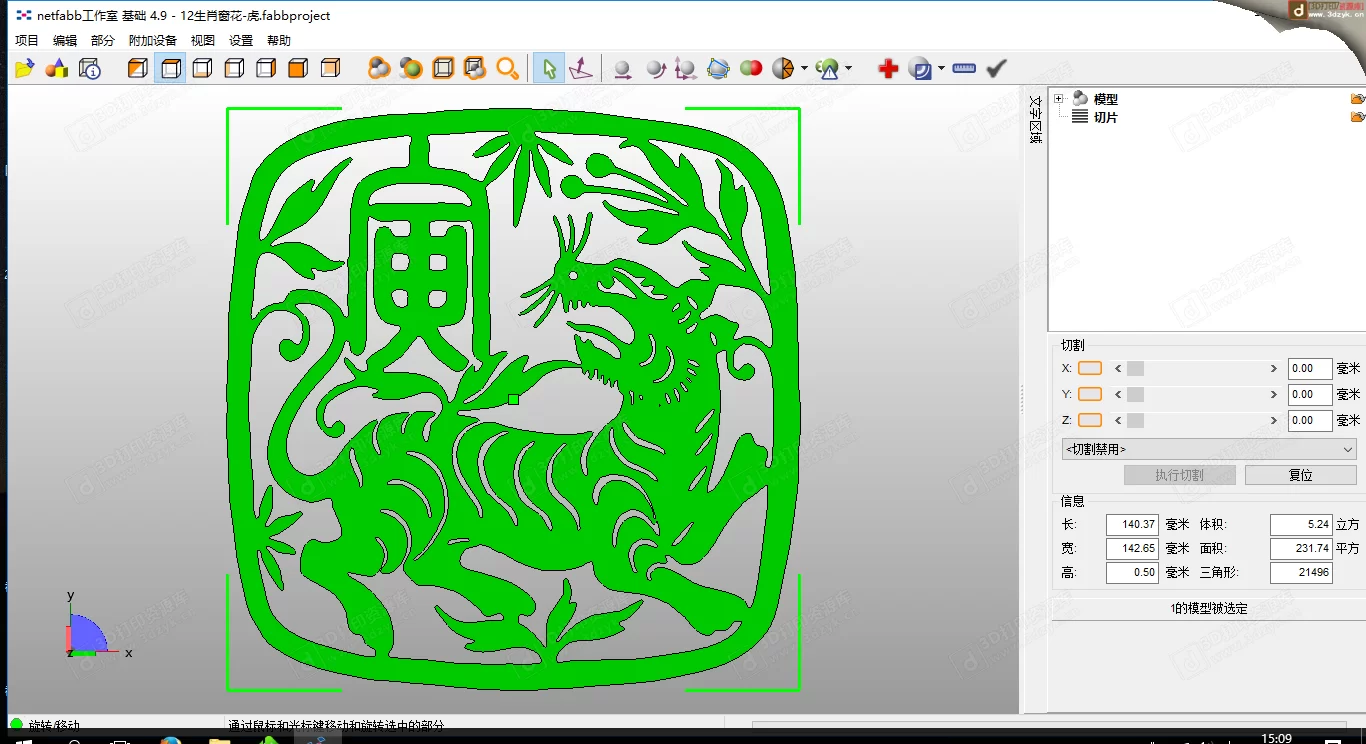Click the Y cut value field
This screenshot has width=1366, height=744.
pos(1310,394)
